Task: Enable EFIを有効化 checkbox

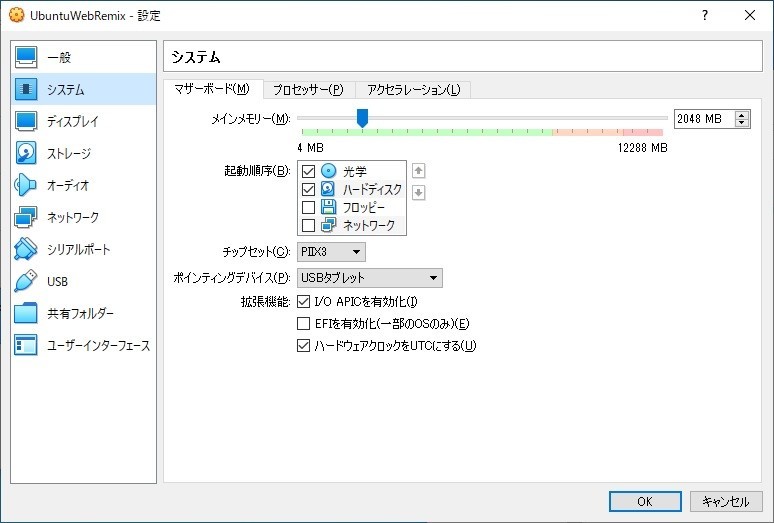Action: point(304,324)
